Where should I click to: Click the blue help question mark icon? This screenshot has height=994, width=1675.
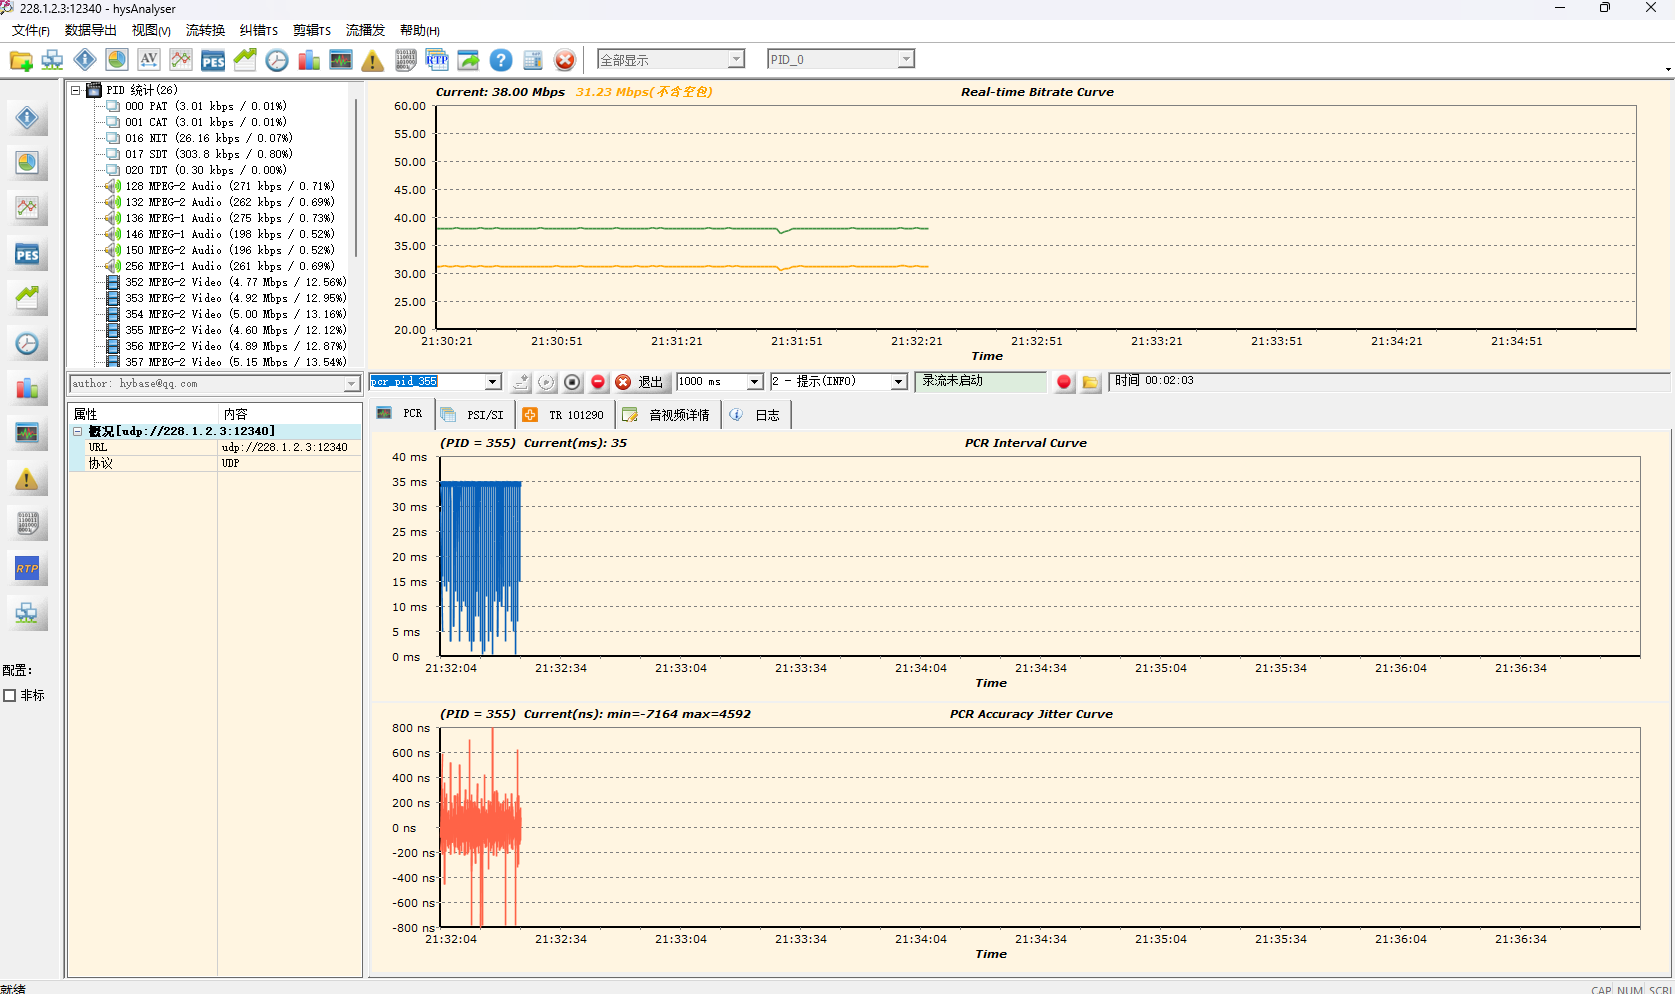click(501, 61)
